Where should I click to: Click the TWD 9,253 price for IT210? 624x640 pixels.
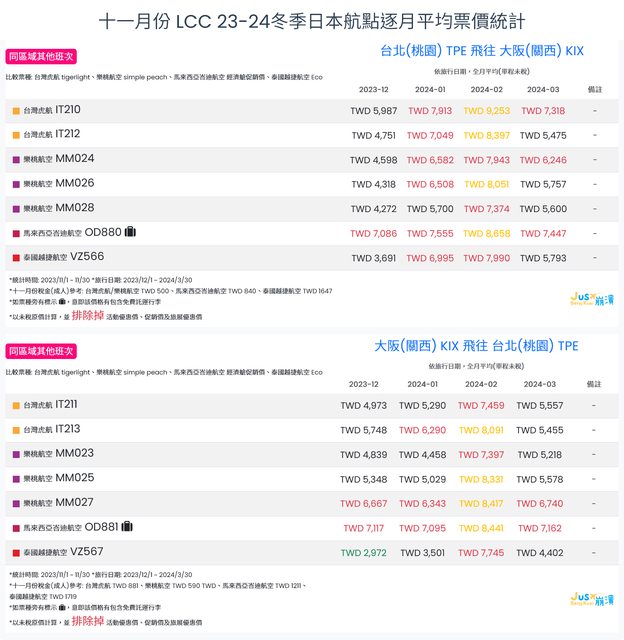(x=485, y=111)
